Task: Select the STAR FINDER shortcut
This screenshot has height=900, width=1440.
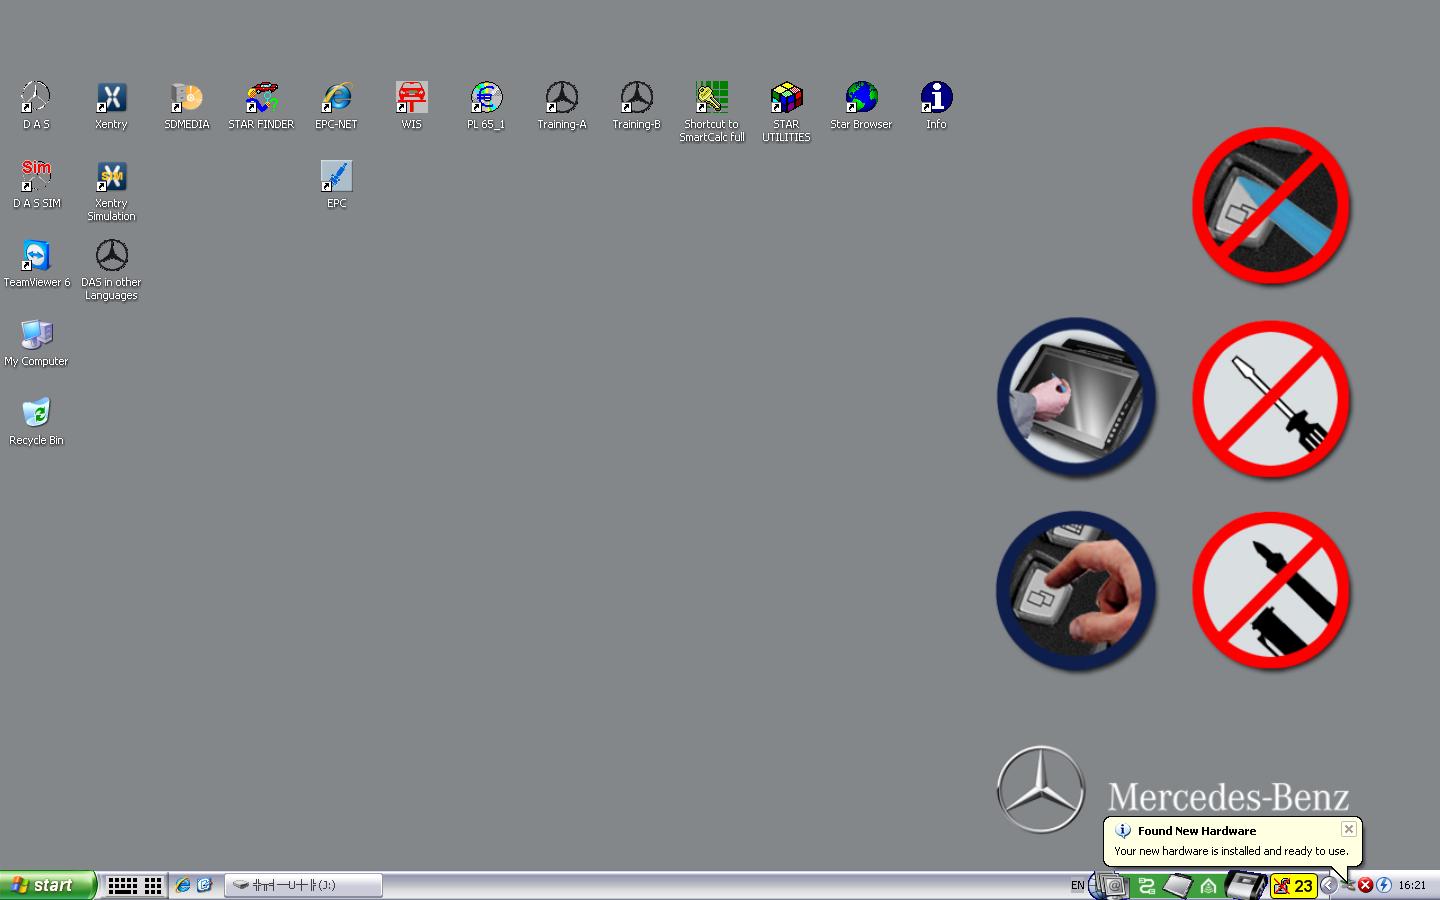Action: 261,99
